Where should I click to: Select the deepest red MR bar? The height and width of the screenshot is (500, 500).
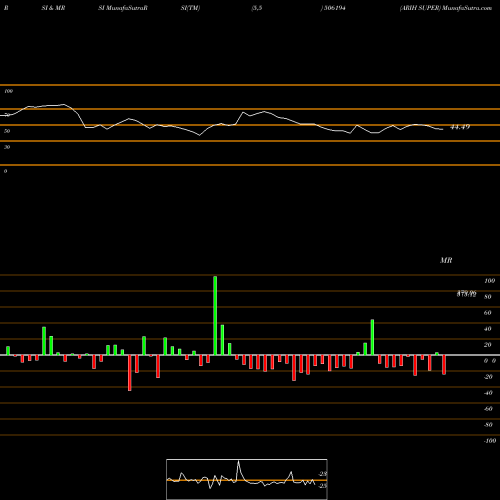pos(130,373)
